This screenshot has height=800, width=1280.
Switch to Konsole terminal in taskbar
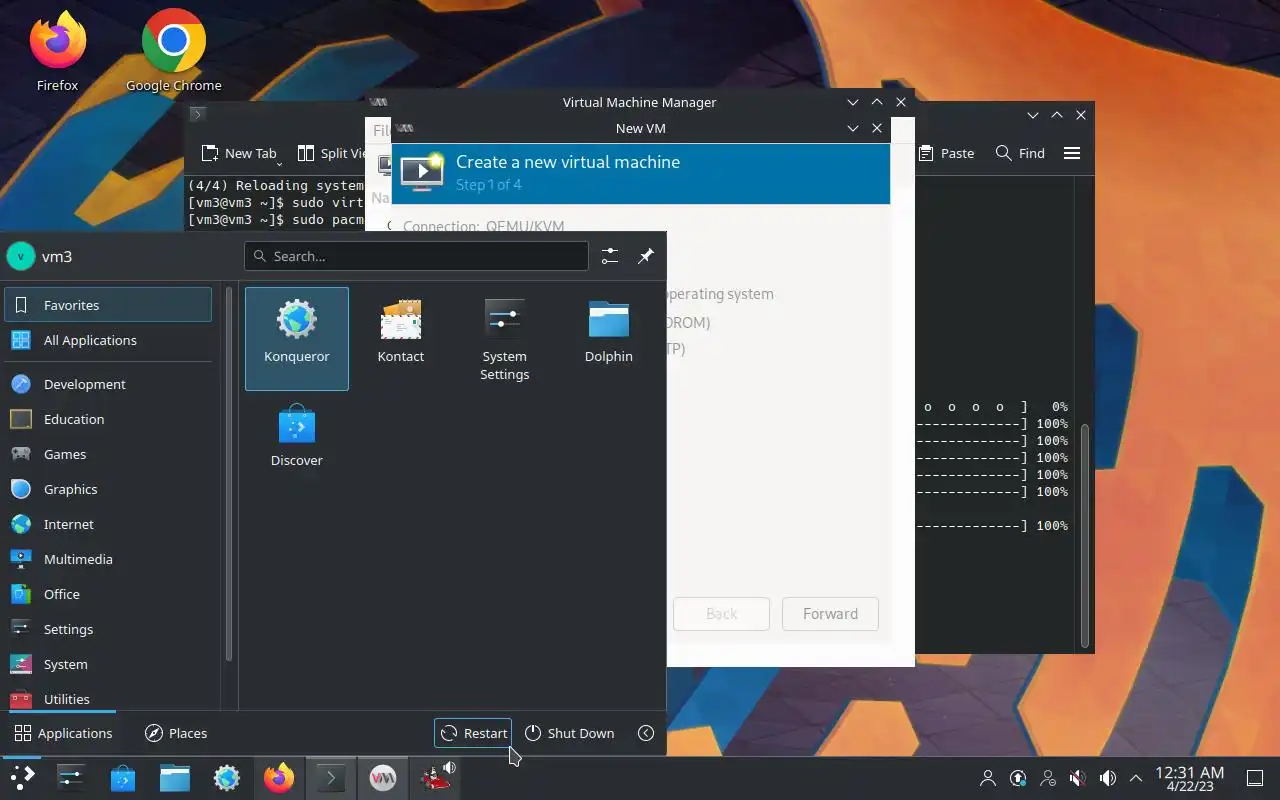click(331, 777)
